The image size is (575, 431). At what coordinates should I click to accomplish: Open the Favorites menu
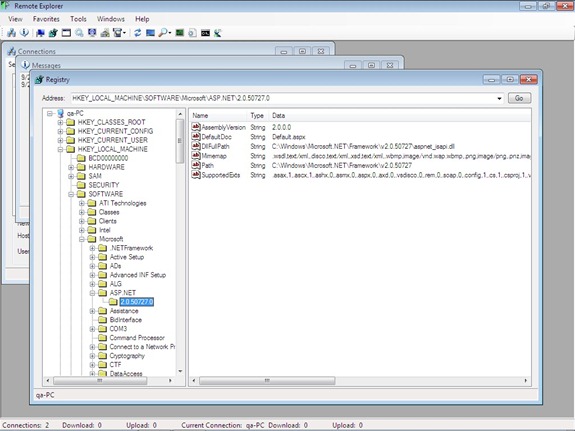point(46,19)
